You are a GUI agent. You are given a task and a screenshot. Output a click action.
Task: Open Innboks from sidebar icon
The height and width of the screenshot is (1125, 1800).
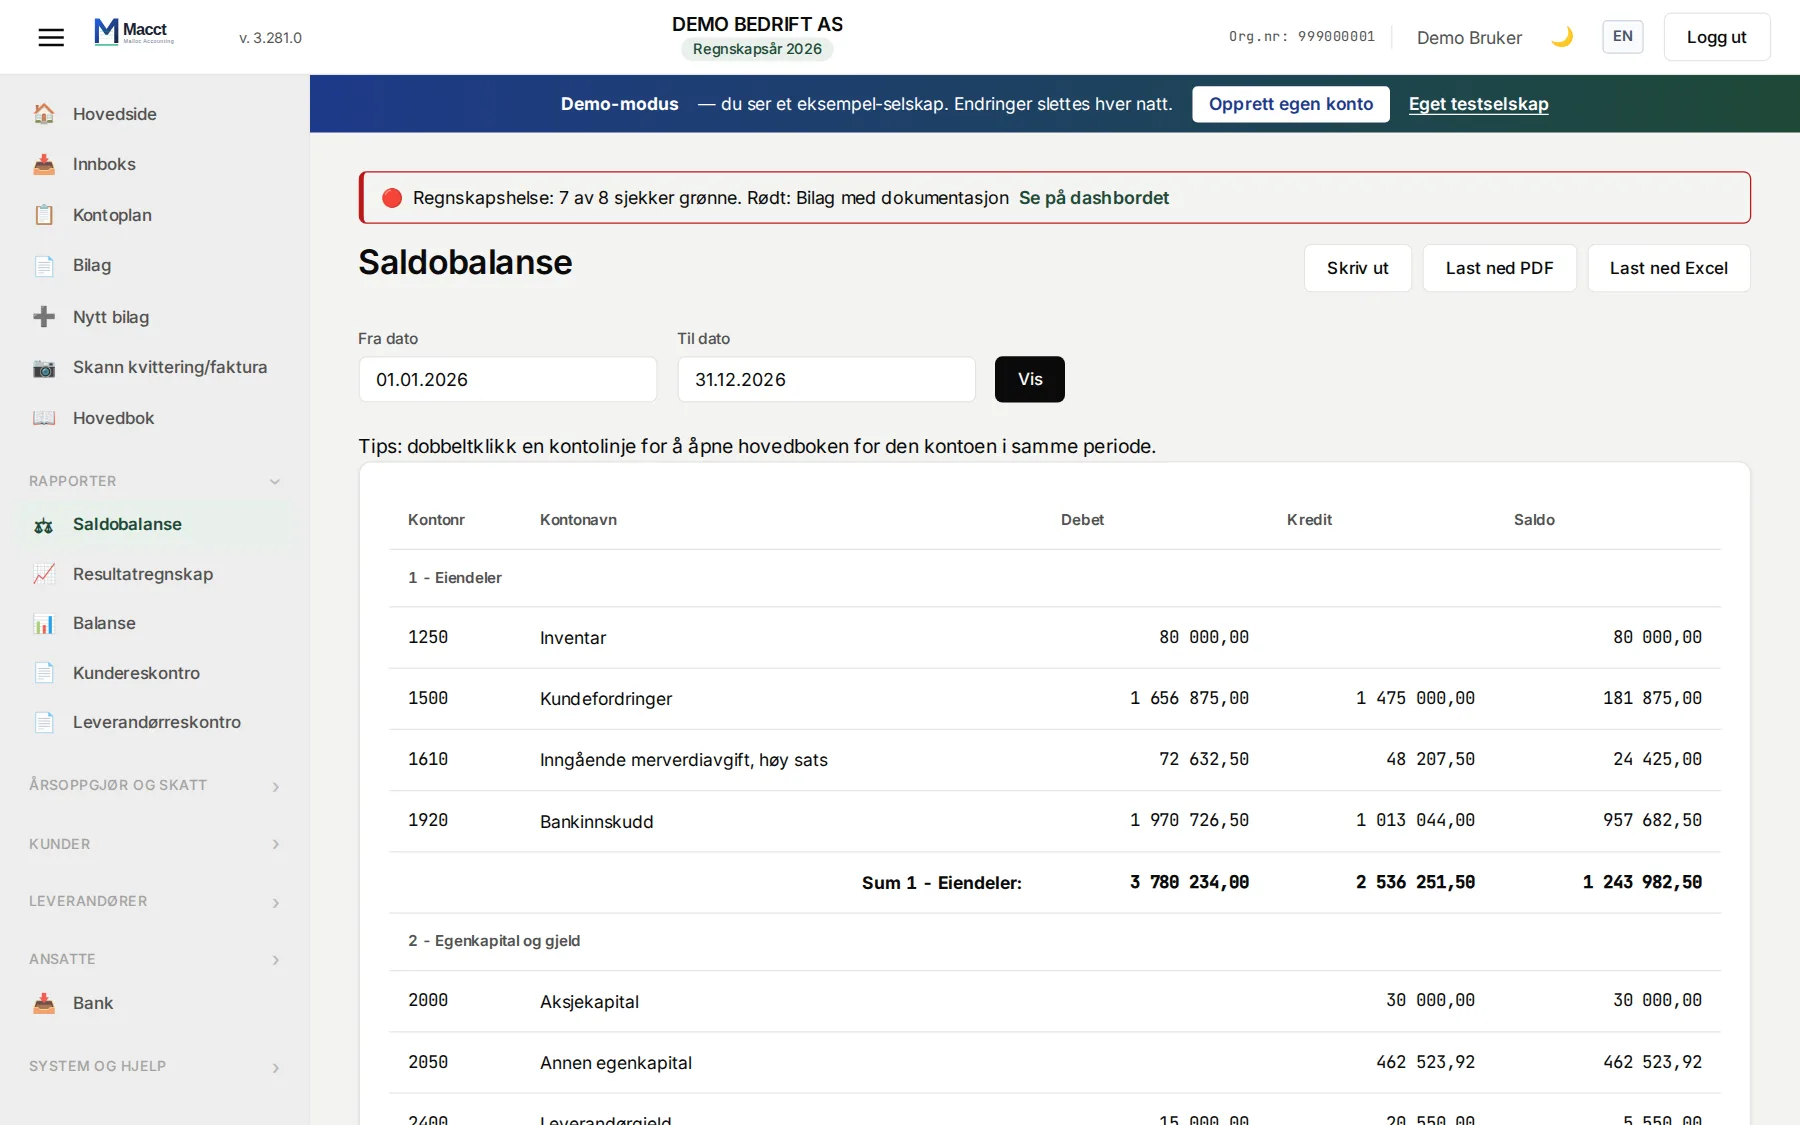coord(44,164)
